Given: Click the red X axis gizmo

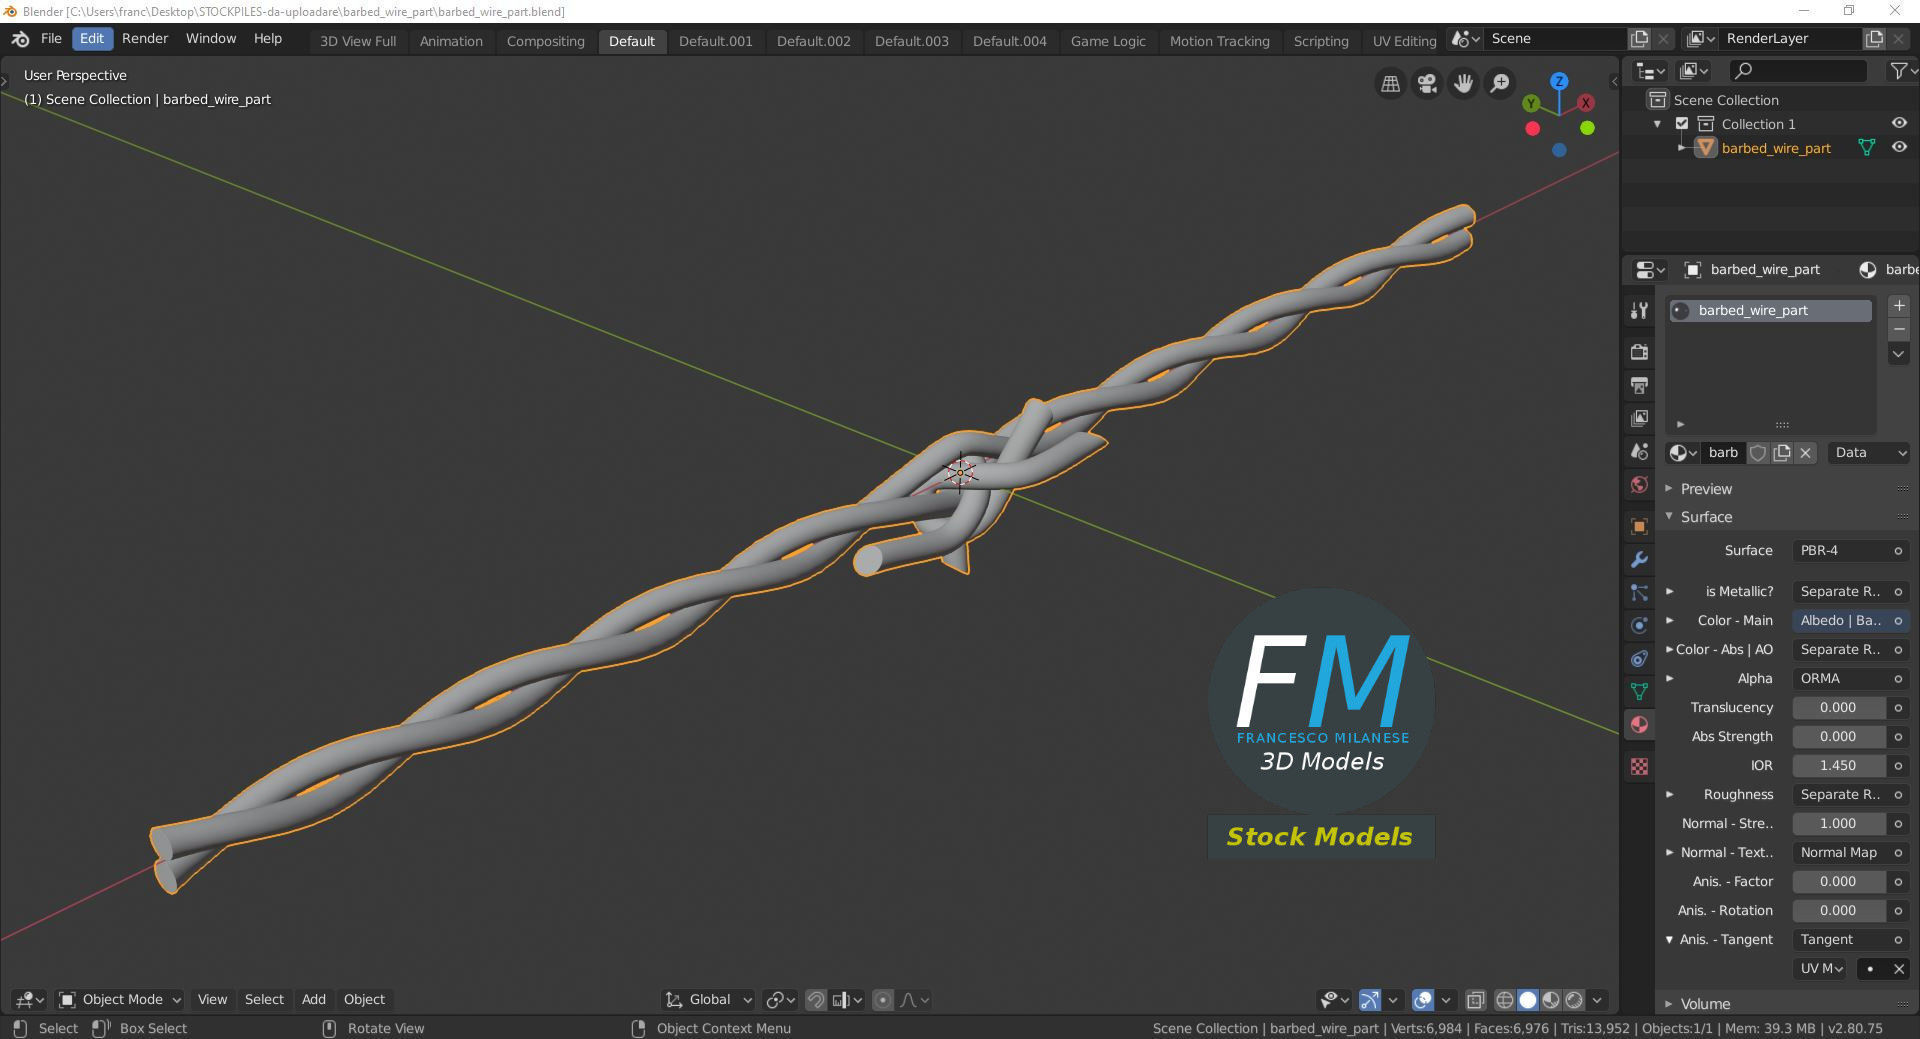Looking at the screenshot, I should pos(1586,103).
